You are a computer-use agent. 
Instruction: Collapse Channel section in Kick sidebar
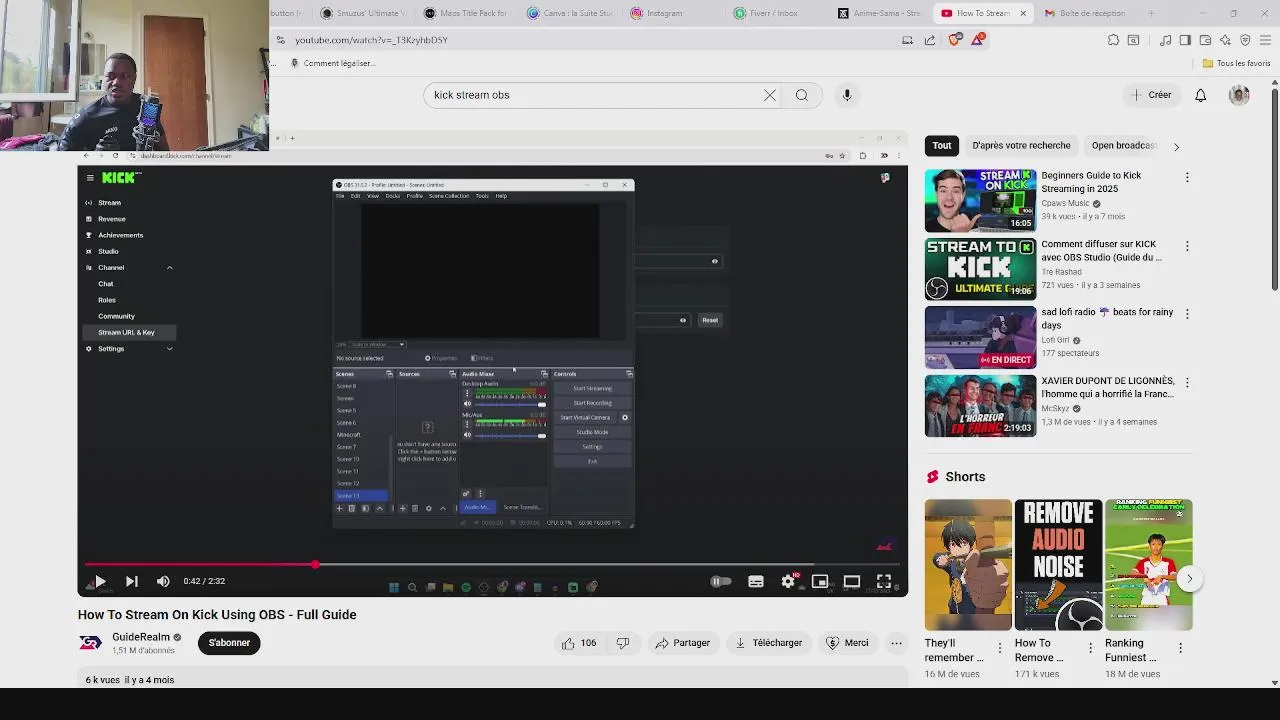point(169,267)
